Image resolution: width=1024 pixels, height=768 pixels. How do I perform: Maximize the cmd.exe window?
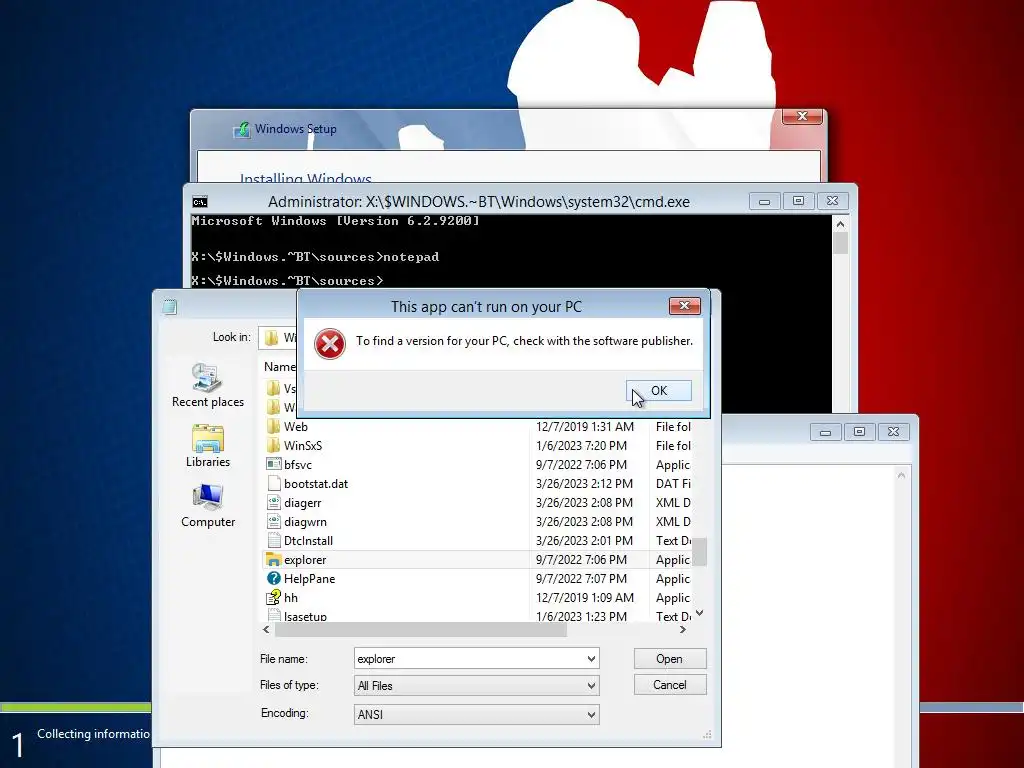pos(798,201)
